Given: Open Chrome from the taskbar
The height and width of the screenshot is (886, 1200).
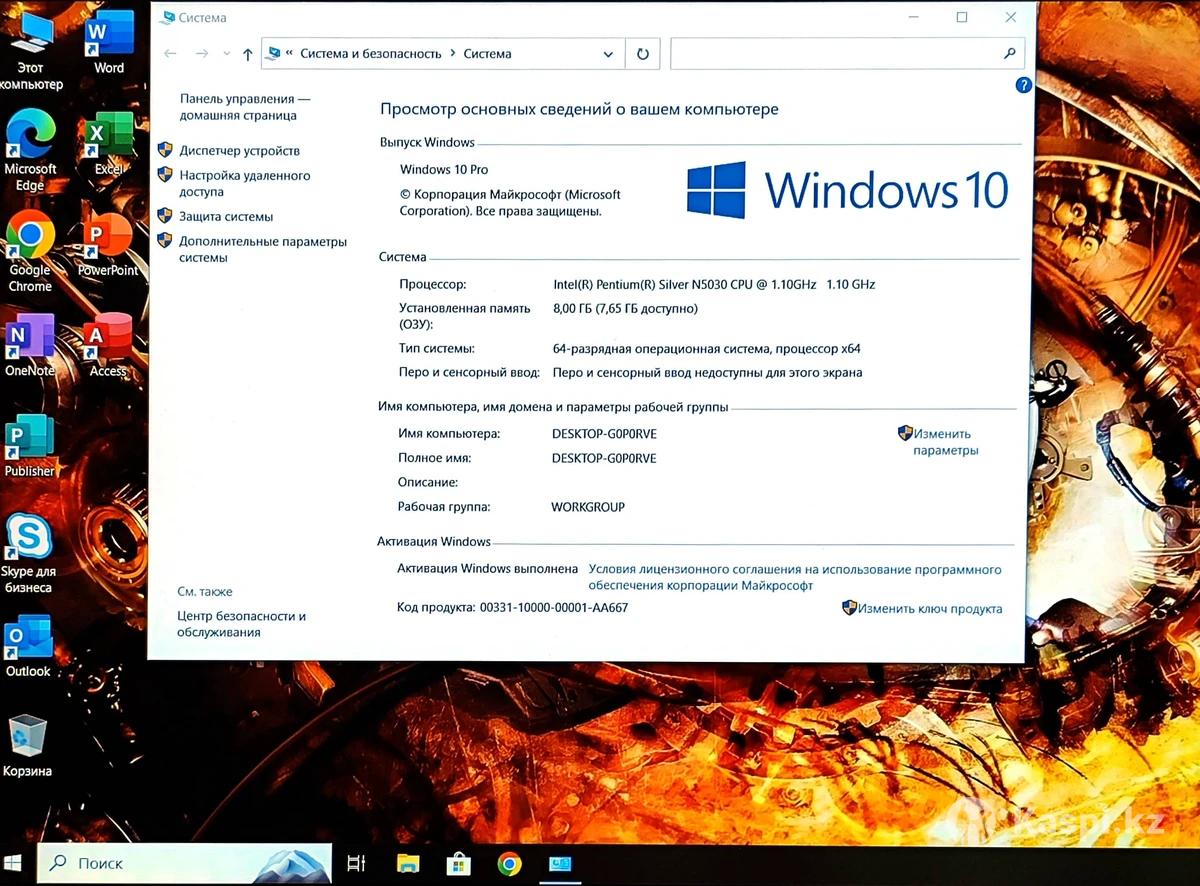Looking at the screenshot, I should pos(510,863).
